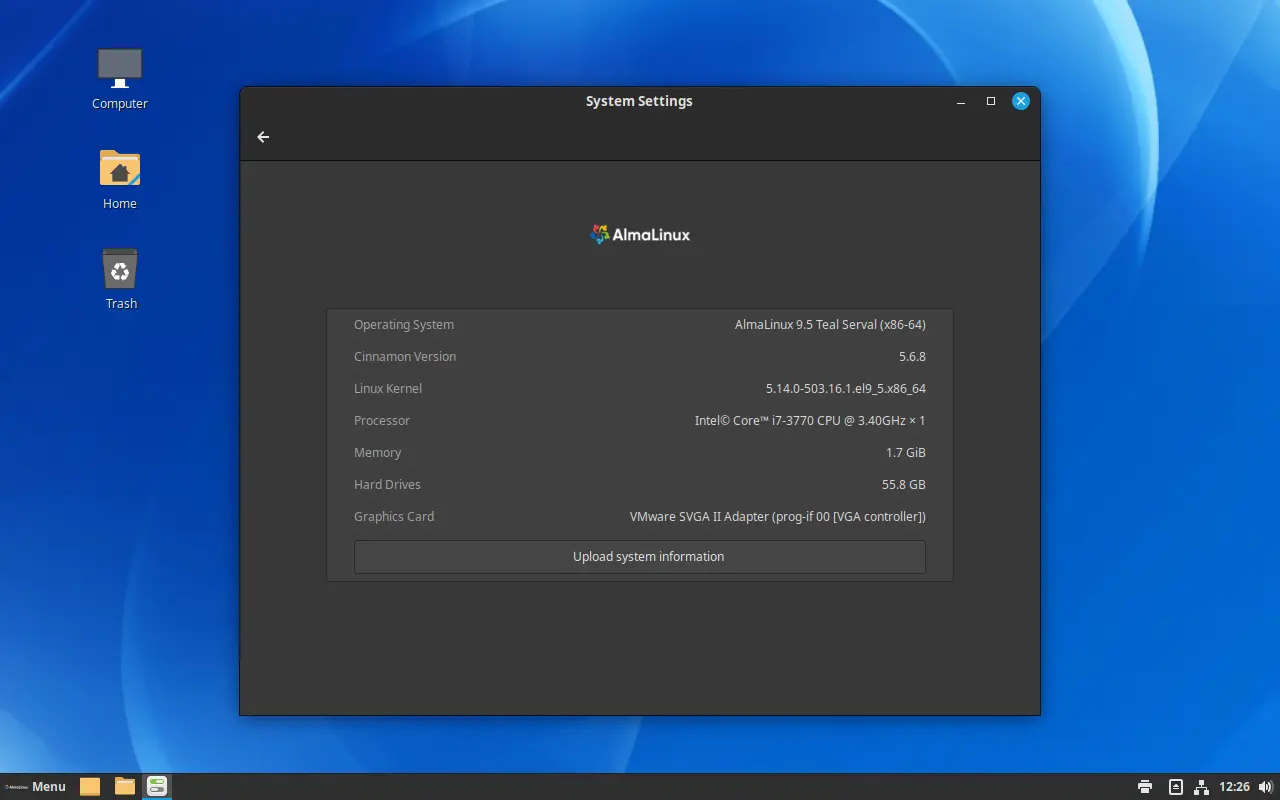
Task: Maximize the System Settings window
Action: point(991,101)
